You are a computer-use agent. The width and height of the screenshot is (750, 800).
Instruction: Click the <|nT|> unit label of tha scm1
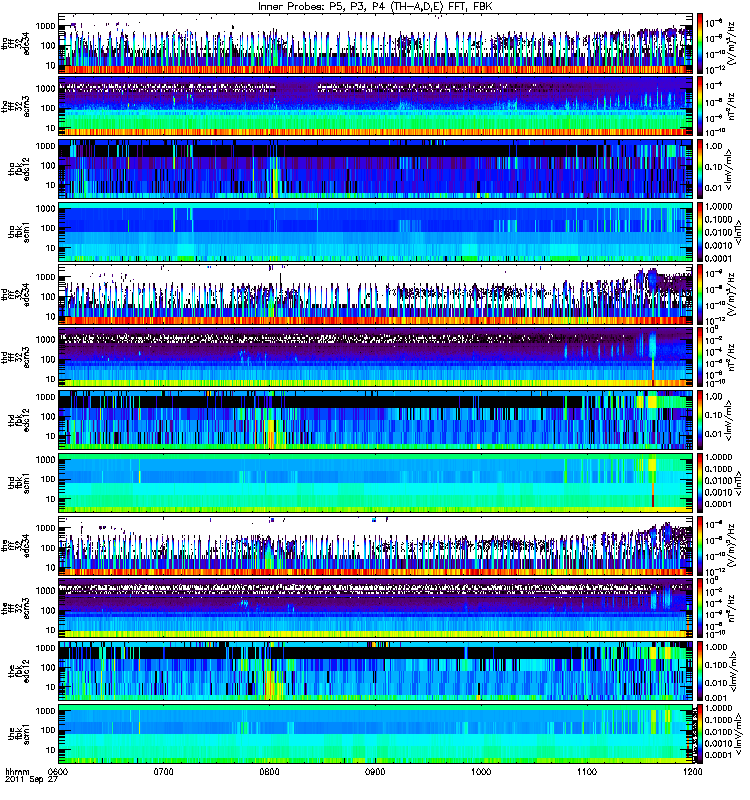pos(738,232)
